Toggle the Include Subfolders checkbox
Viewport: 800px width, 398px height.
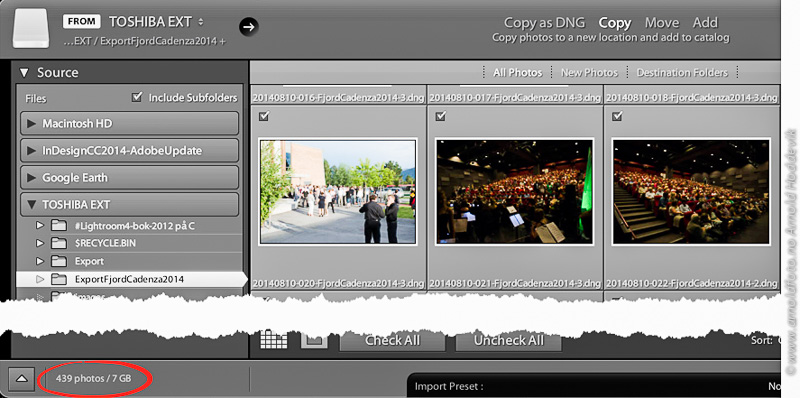pyautogui.click(x=137, y=97)
